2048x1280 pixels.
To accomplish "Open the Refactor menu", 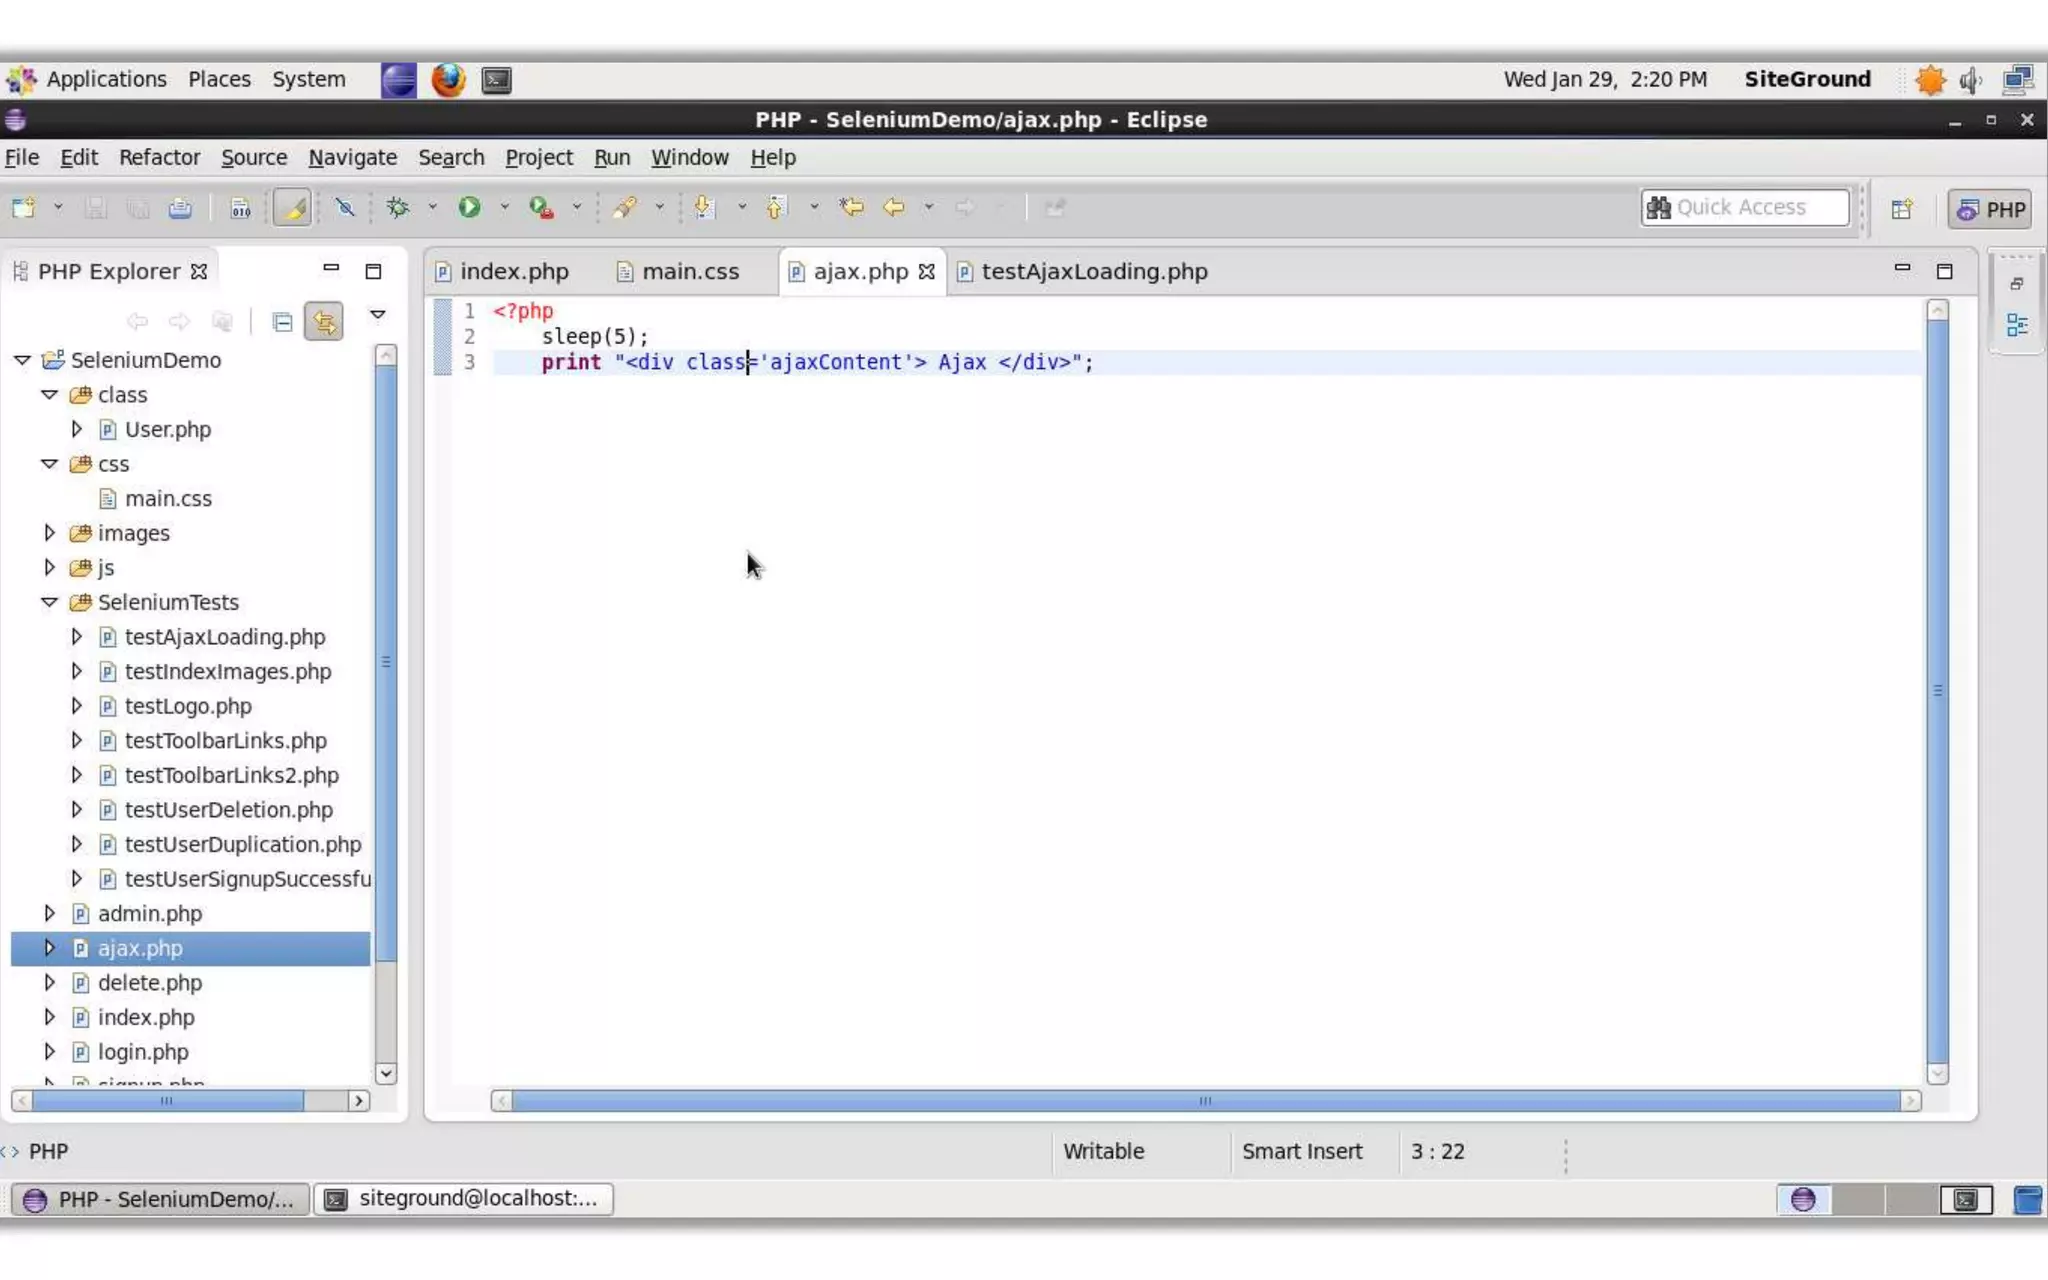I will 159,157.
